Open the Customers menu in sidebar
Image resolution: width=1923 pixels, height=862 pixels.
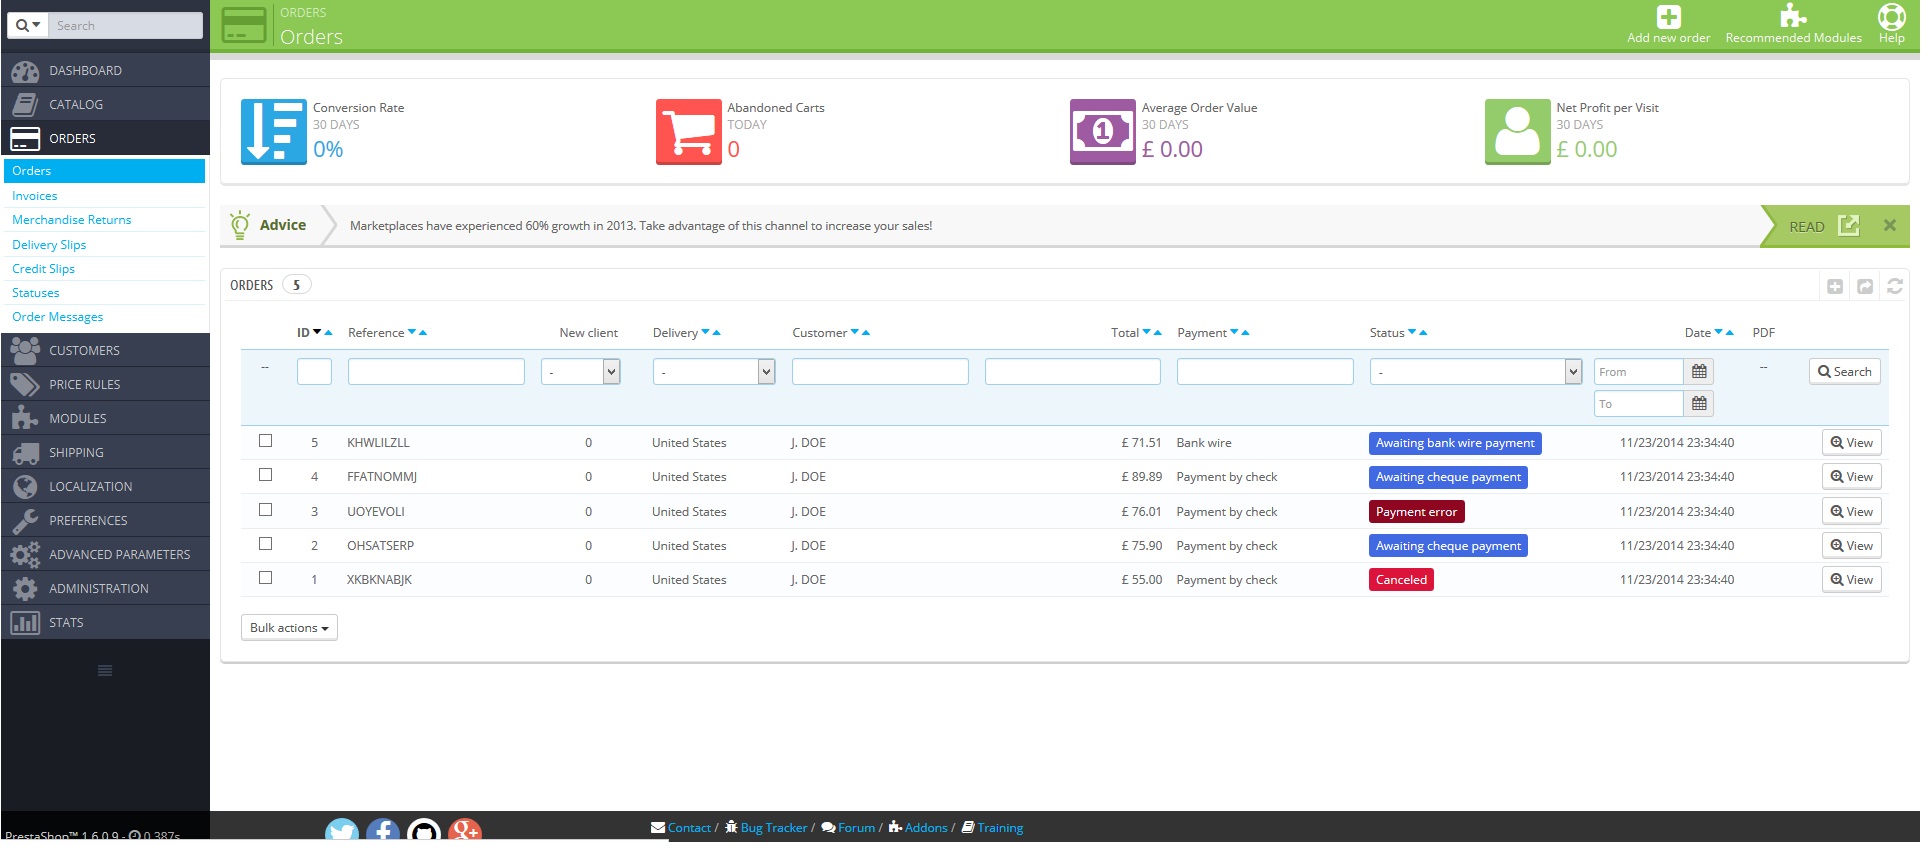(84, 351)
